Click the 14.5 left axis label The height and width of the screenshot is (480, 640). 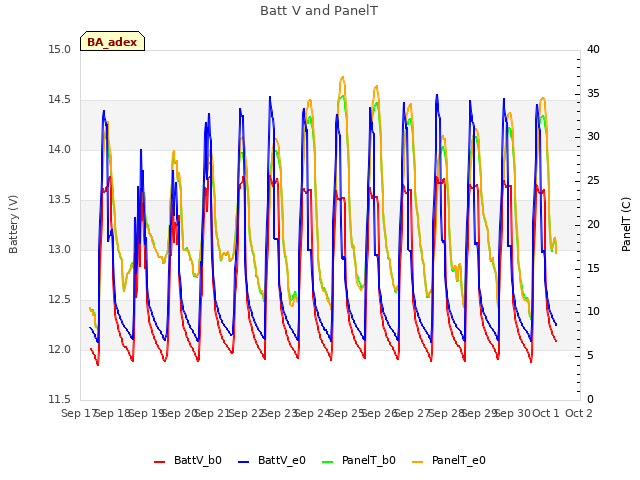point(60,100)
